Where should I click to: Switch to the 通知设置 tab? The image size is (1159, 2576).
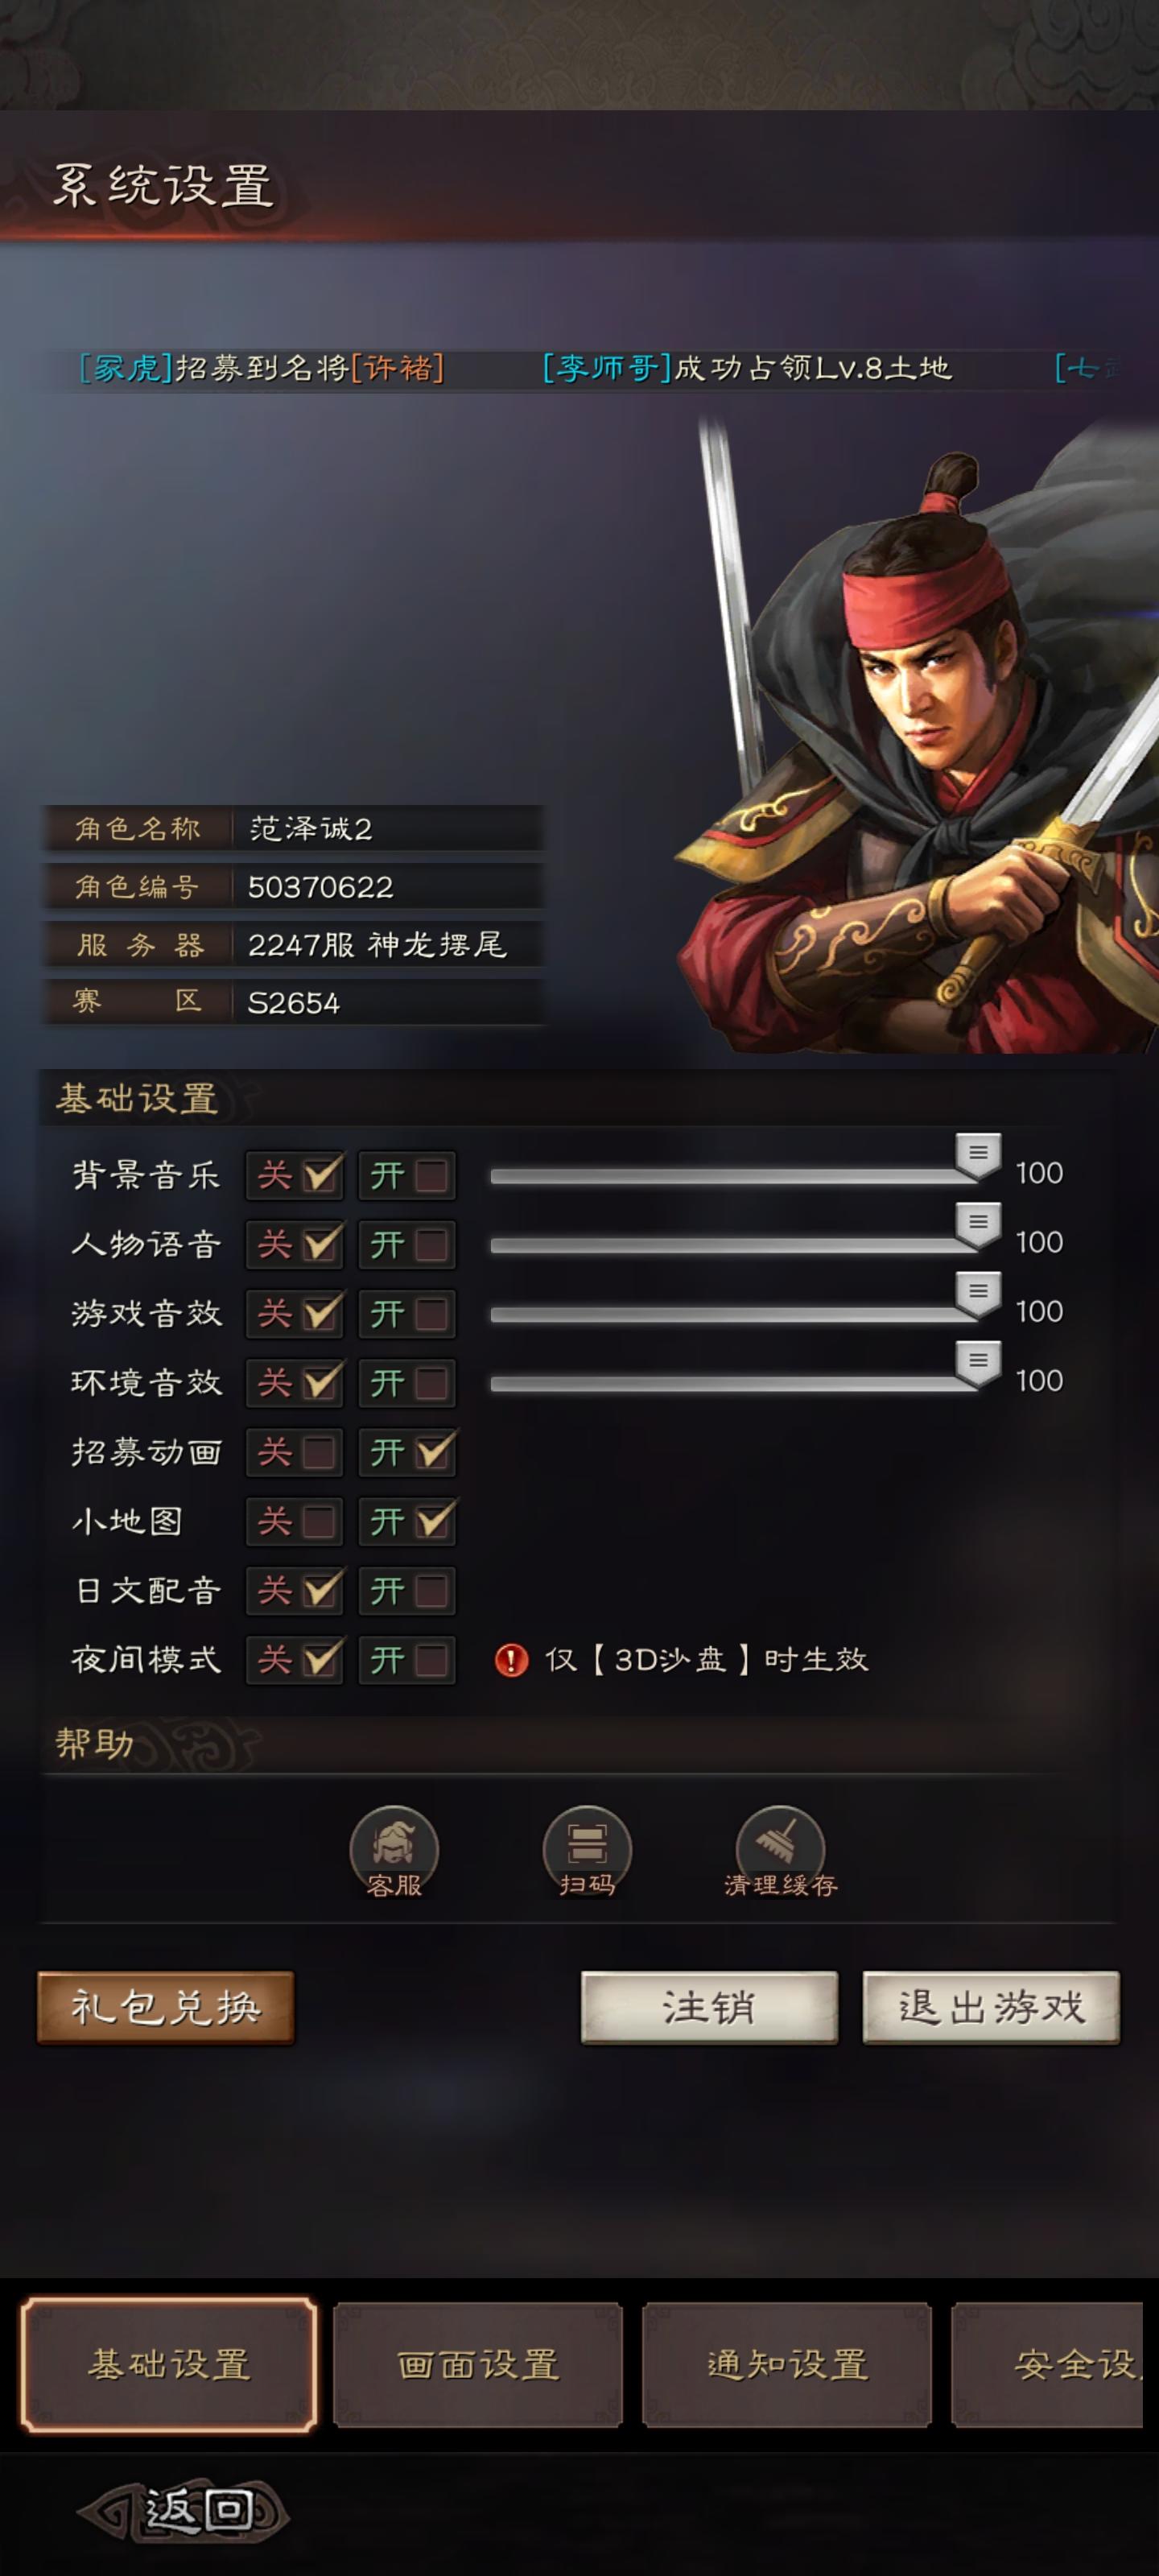(x=787, y=2365)
